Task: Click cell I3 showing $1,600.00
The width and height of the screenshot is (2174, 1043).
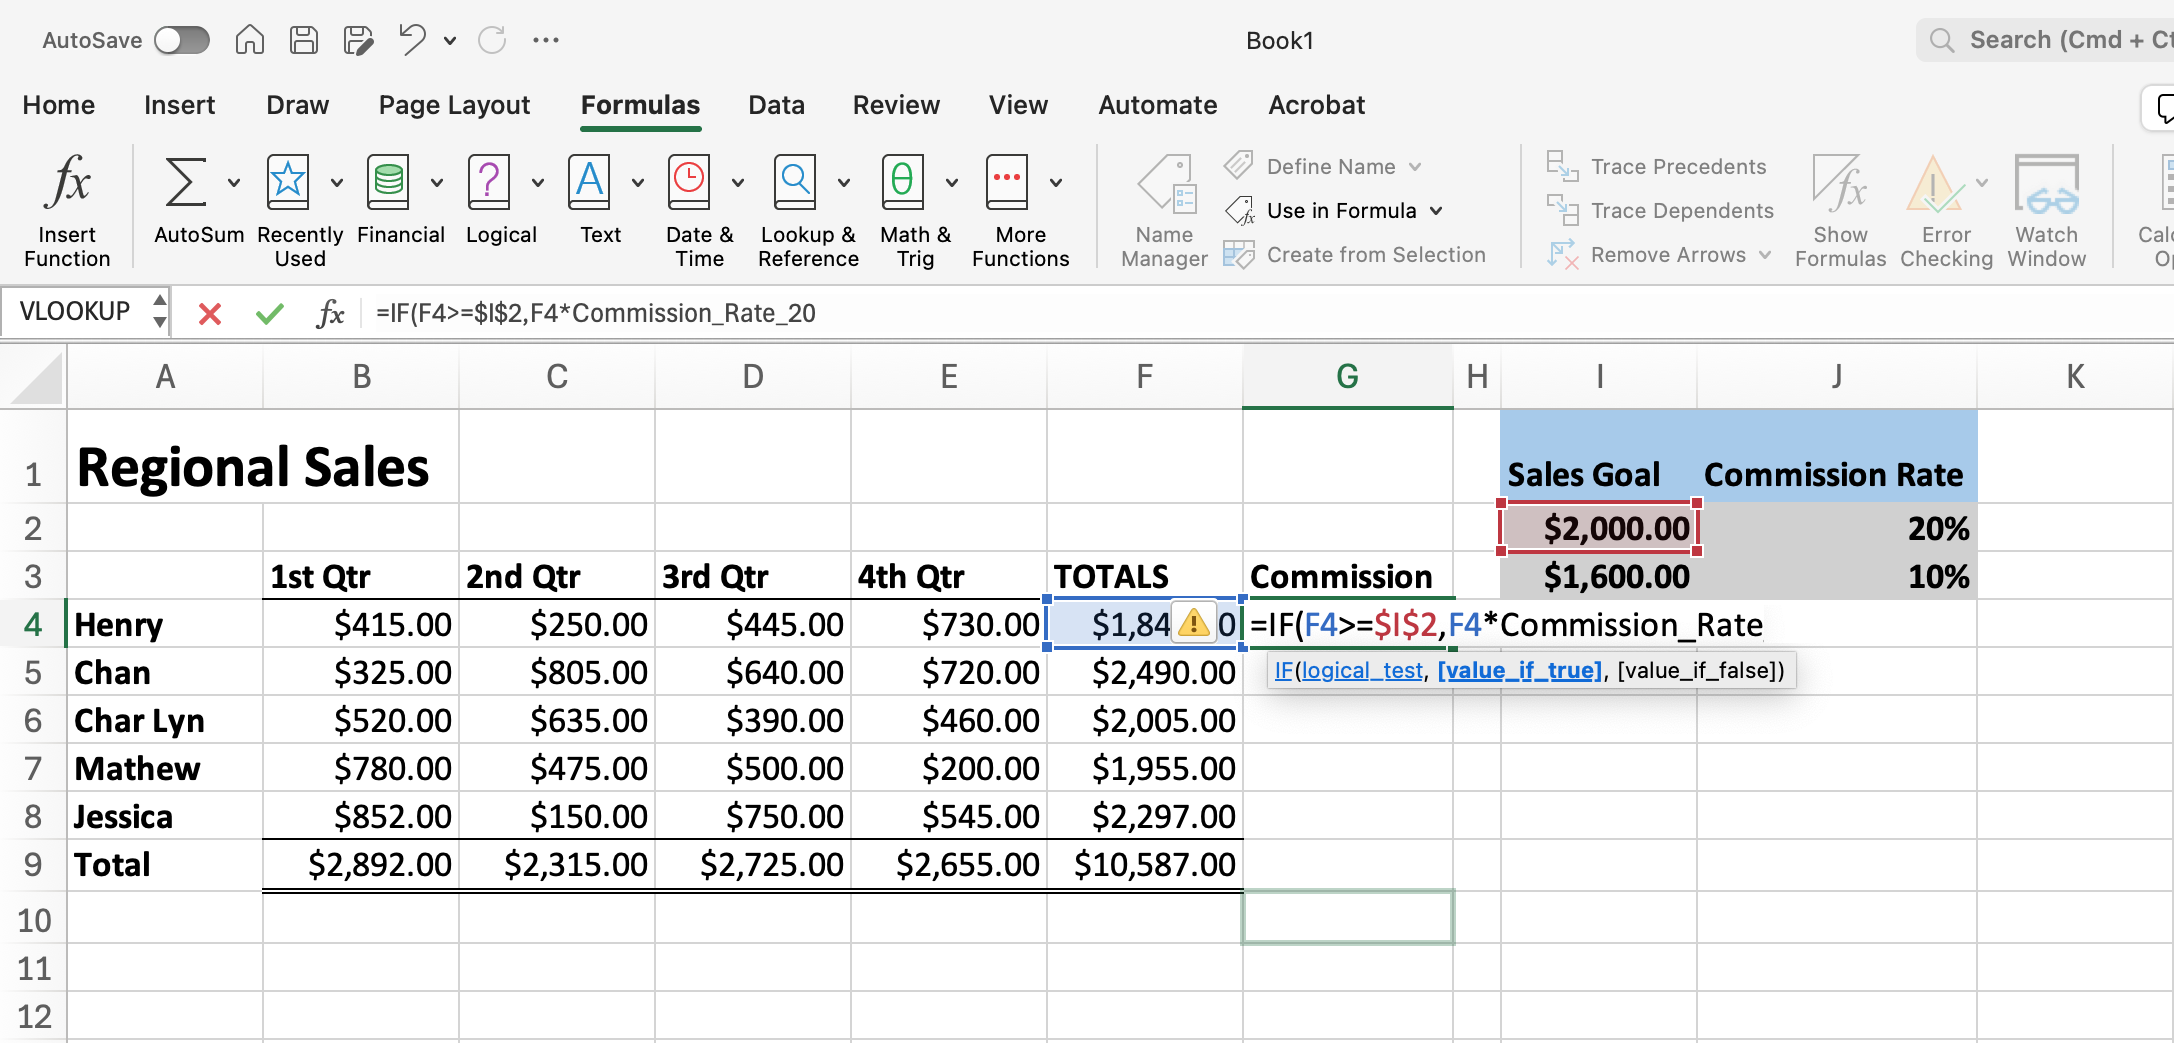Action: tap(1598, 576)
